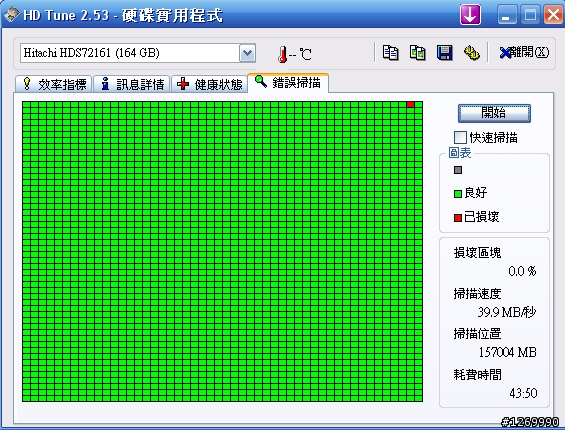This screenshot has height=430, width=565.
Task: Click the green 良好 legend swatch
Action: pyautogui.click(x=458, y=194)
